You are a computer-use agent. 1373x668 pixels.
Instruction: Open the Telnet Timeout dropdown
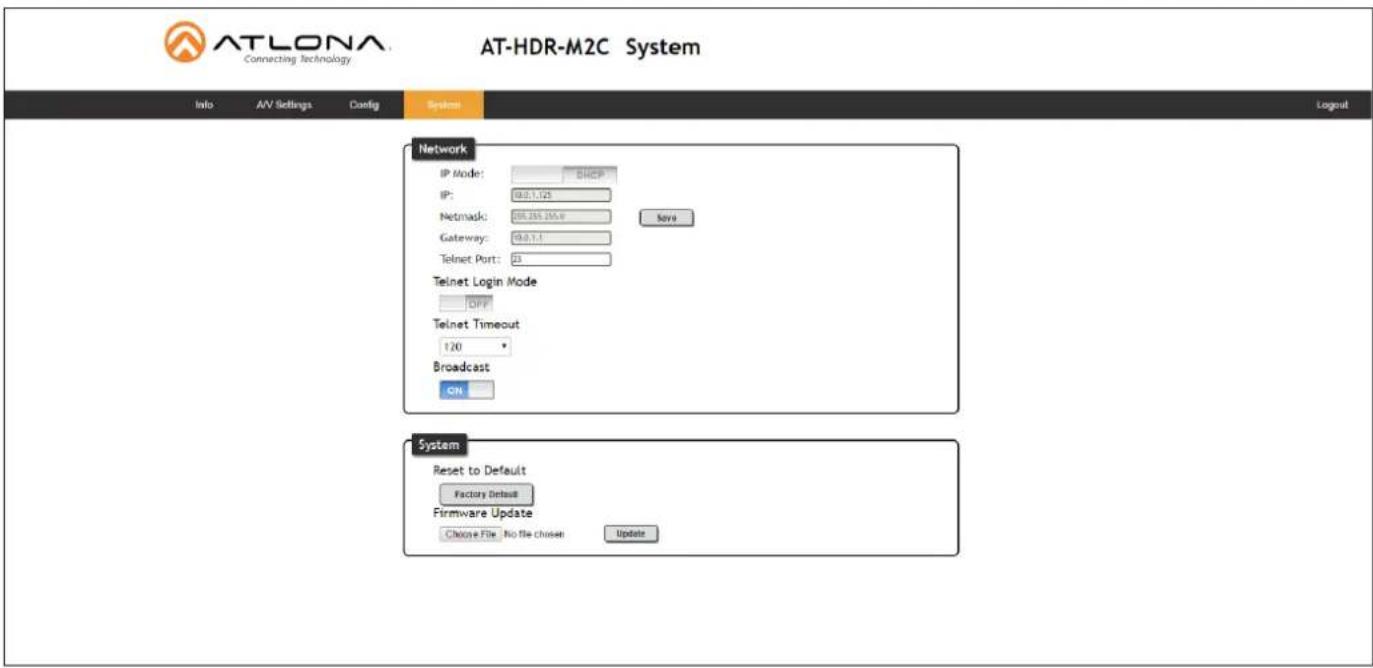[475, 347]
